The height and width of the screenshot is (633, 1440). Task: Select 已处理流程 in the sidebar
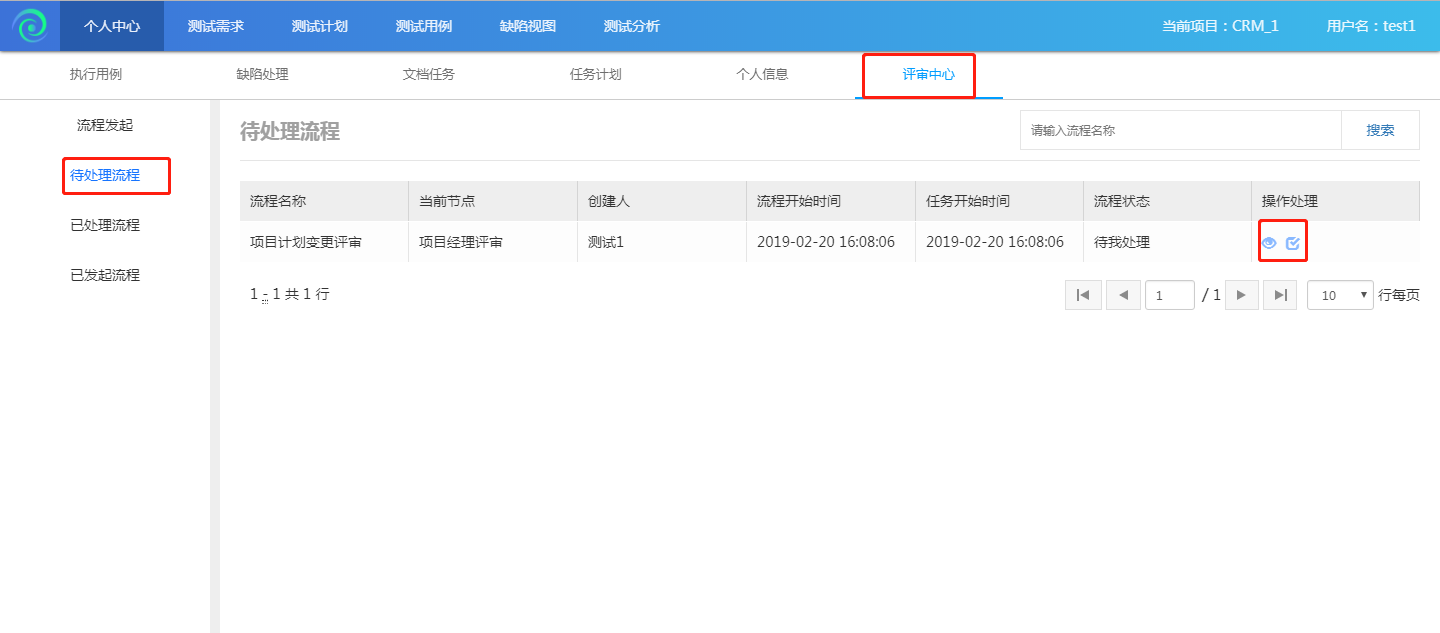tap(105, 225)
